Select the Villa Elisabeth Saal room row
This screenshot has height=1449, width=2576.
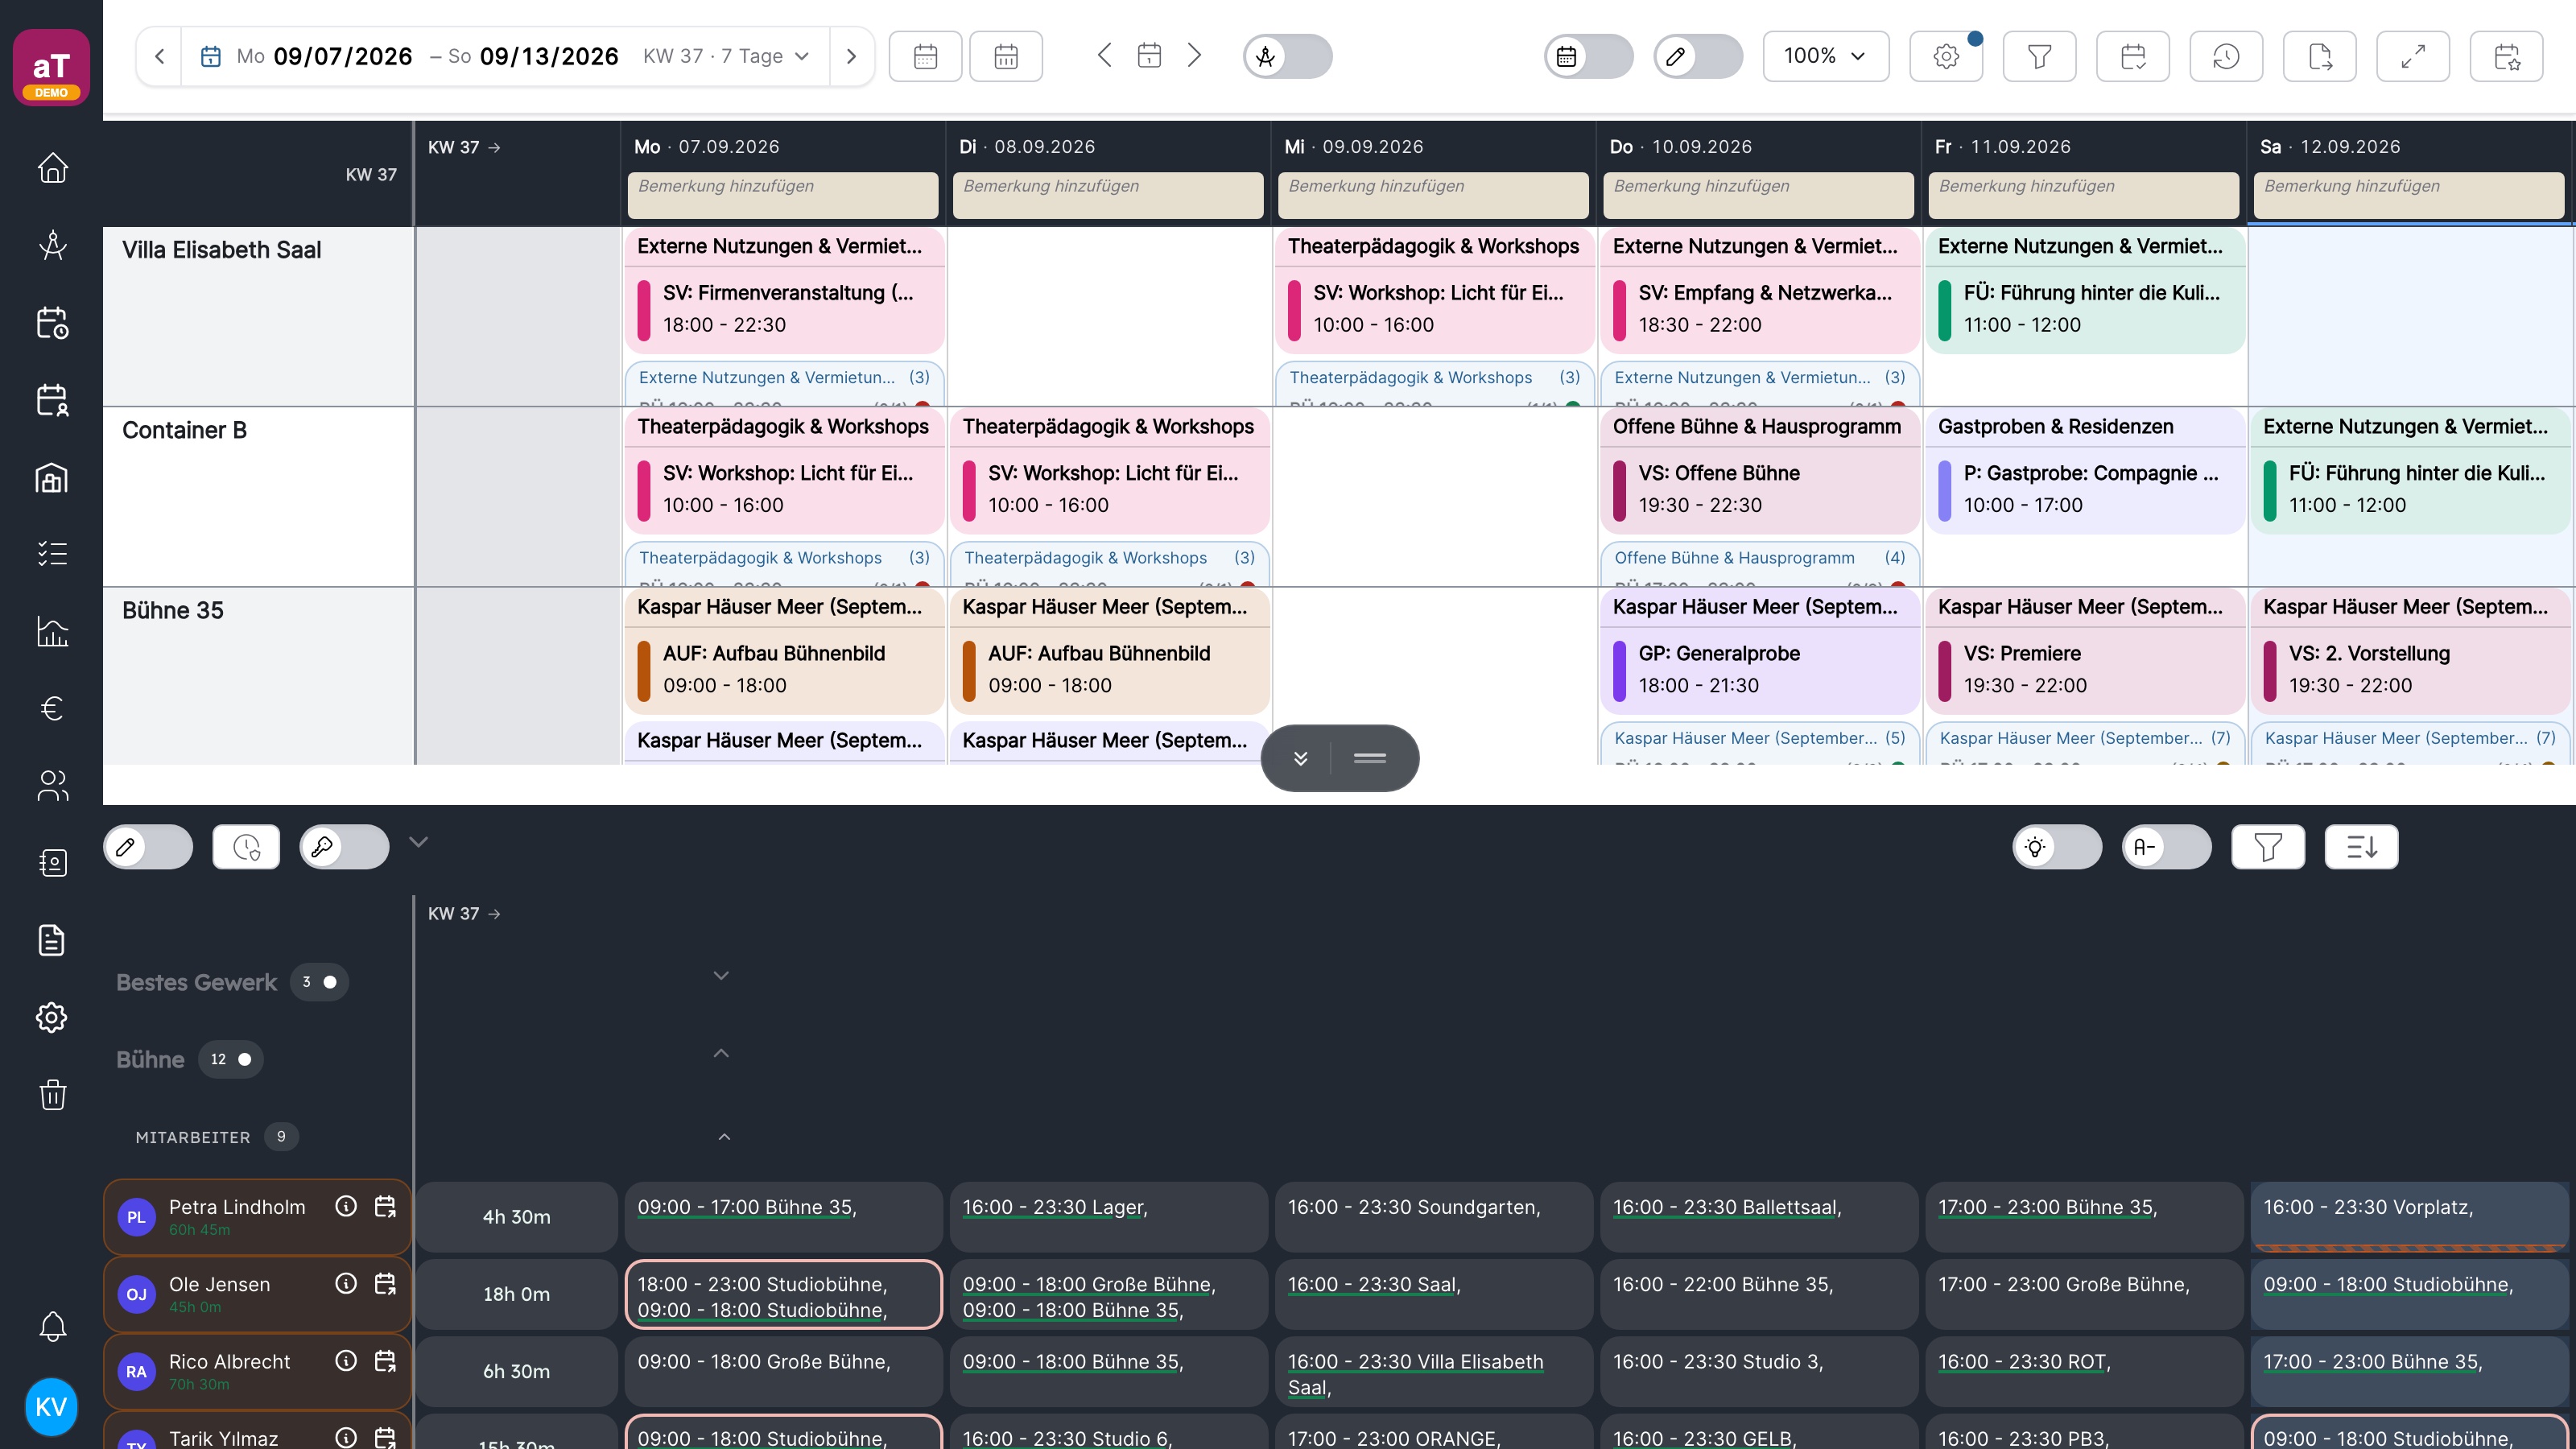click(x=258, y=316)
